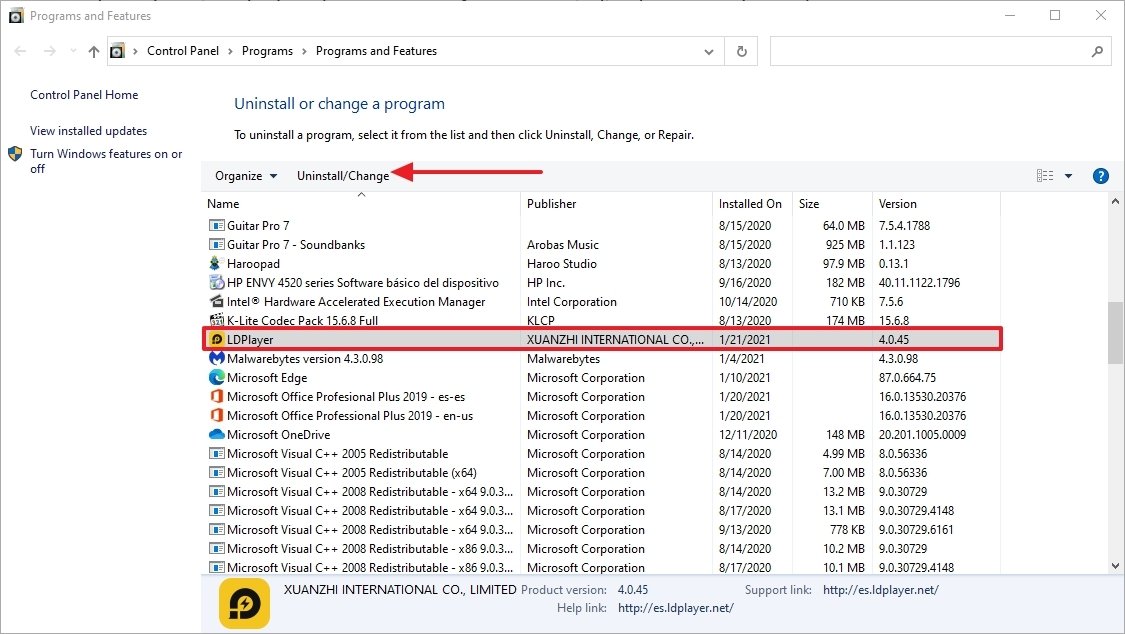The height and width of the screenshot is (634, 1125).
Task: Open View installed updates link
Action: [88, 131]
